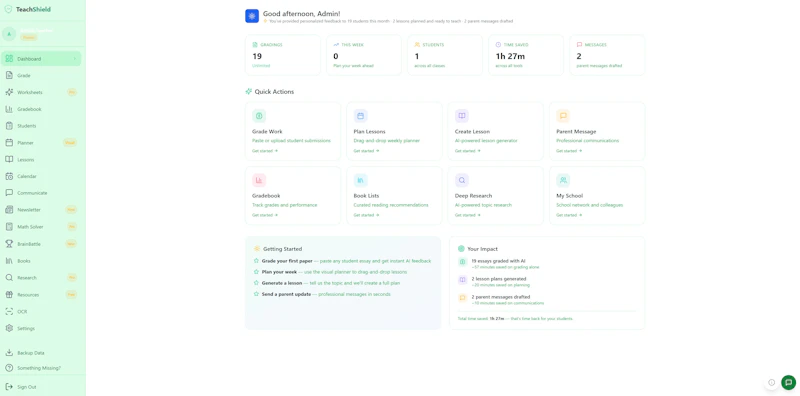This screenshot has height=396, width=800.
Task: Click the Grade Work quick action icon
Action: pyautogui.click(x=259, y=116)
